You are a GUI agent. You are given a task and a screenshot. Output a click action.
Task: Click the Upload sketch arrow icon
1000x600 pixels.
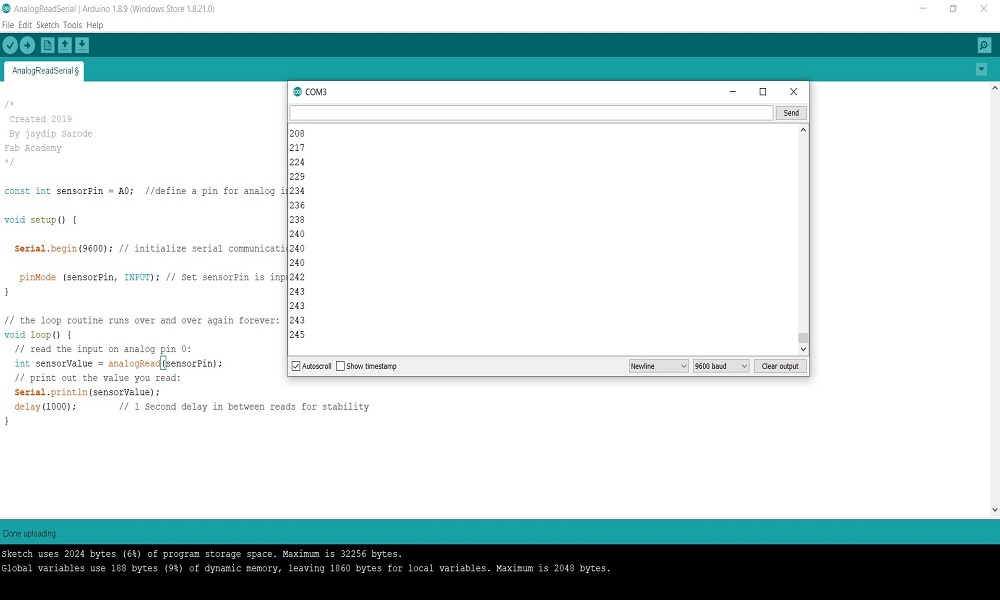click(x=27, y=45)
